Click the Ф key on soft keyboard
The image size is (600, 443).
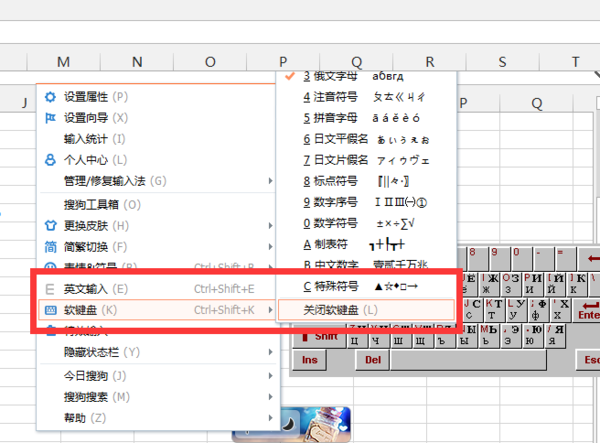pos(539,309)
